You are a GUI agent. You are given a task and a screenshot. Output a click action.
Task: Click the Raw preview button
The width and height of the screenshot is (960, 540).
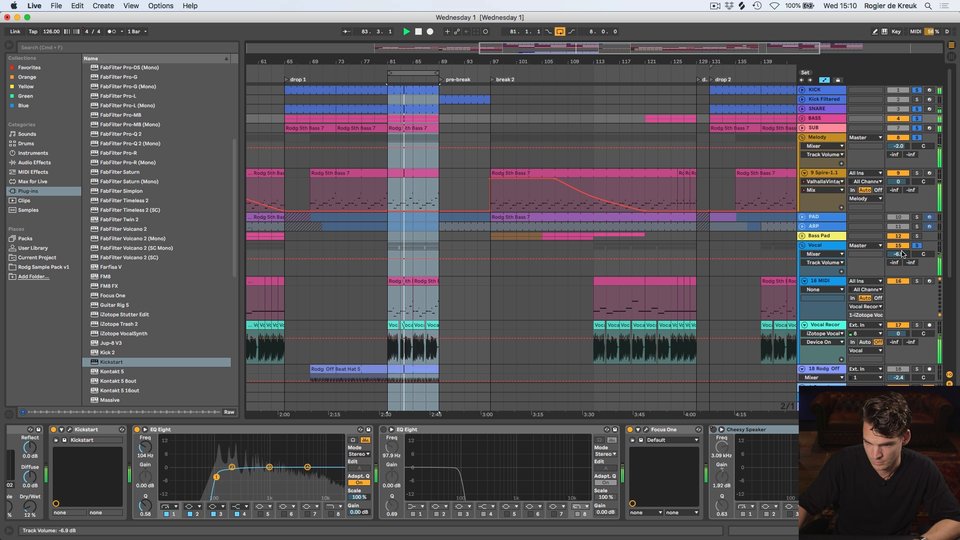[x=229, y=412]
